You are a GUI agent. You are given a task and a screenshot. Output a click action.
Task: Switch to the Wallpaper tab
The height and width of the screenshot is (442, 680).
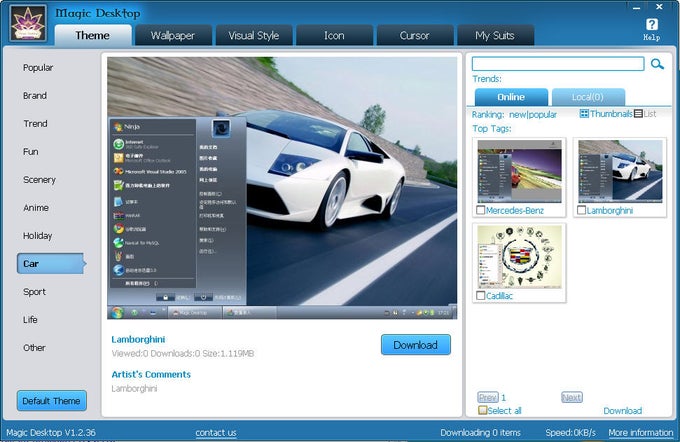click(x=173, y=35)
